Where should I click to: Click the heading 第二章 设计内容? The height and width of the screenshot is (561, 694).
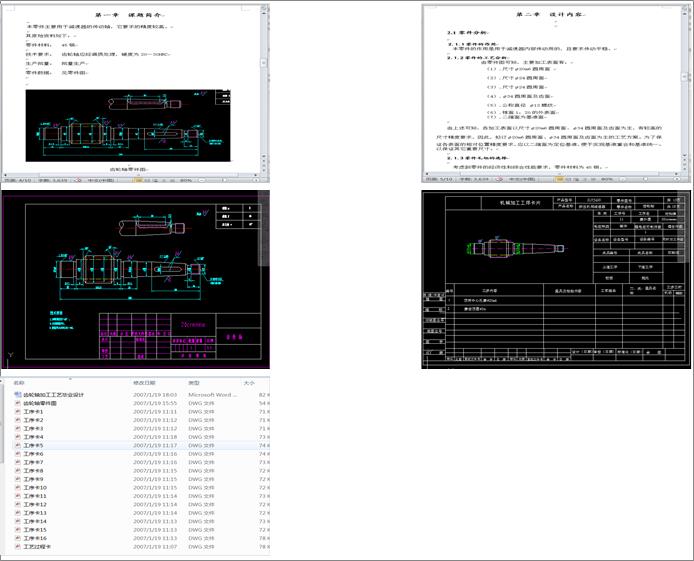(551, 14)
